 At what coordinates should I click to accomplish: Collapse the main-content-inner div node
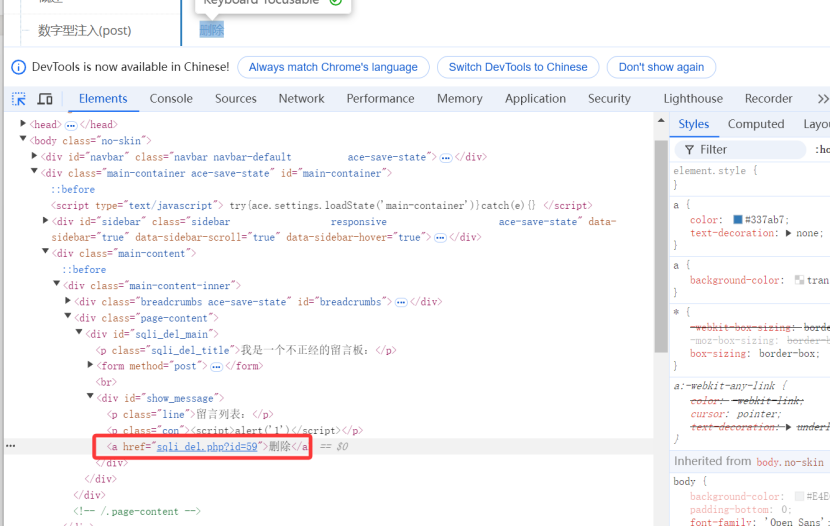[x=57, y=284]
